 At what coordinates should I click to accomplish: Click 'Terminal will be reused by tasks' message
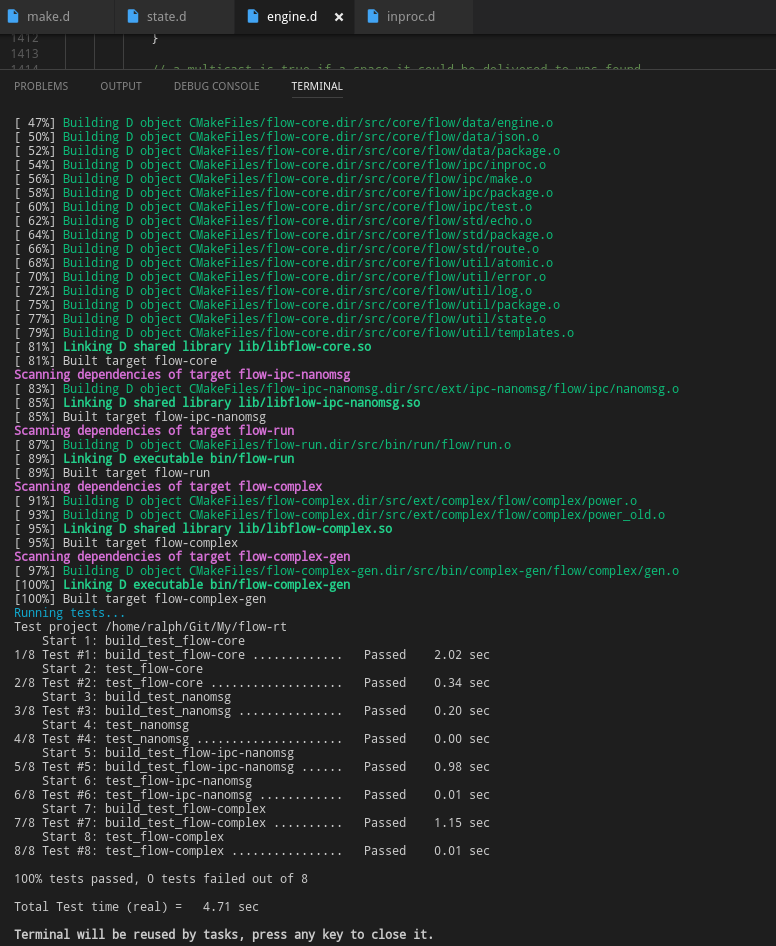pos(224,935)
